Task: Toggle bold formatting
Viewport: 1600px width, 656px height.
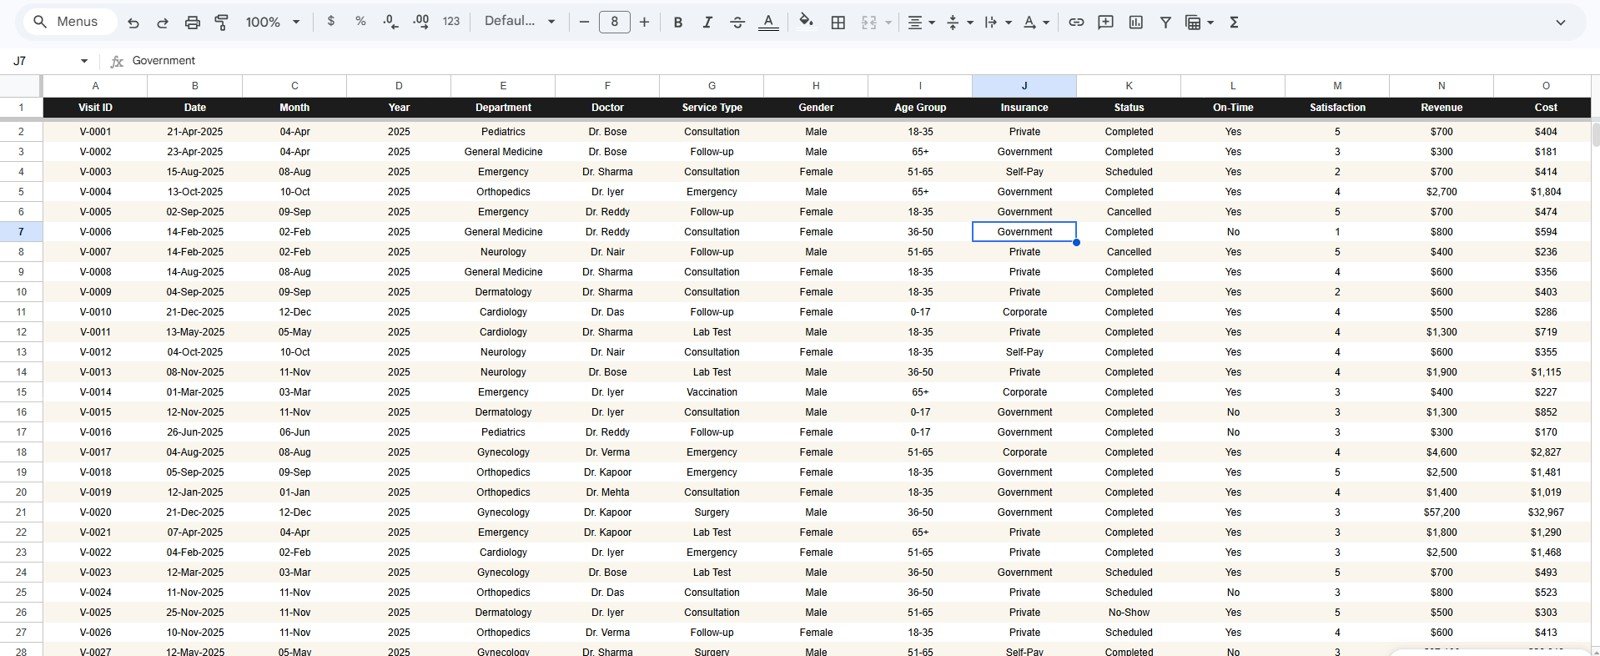Action: (678, 22)
